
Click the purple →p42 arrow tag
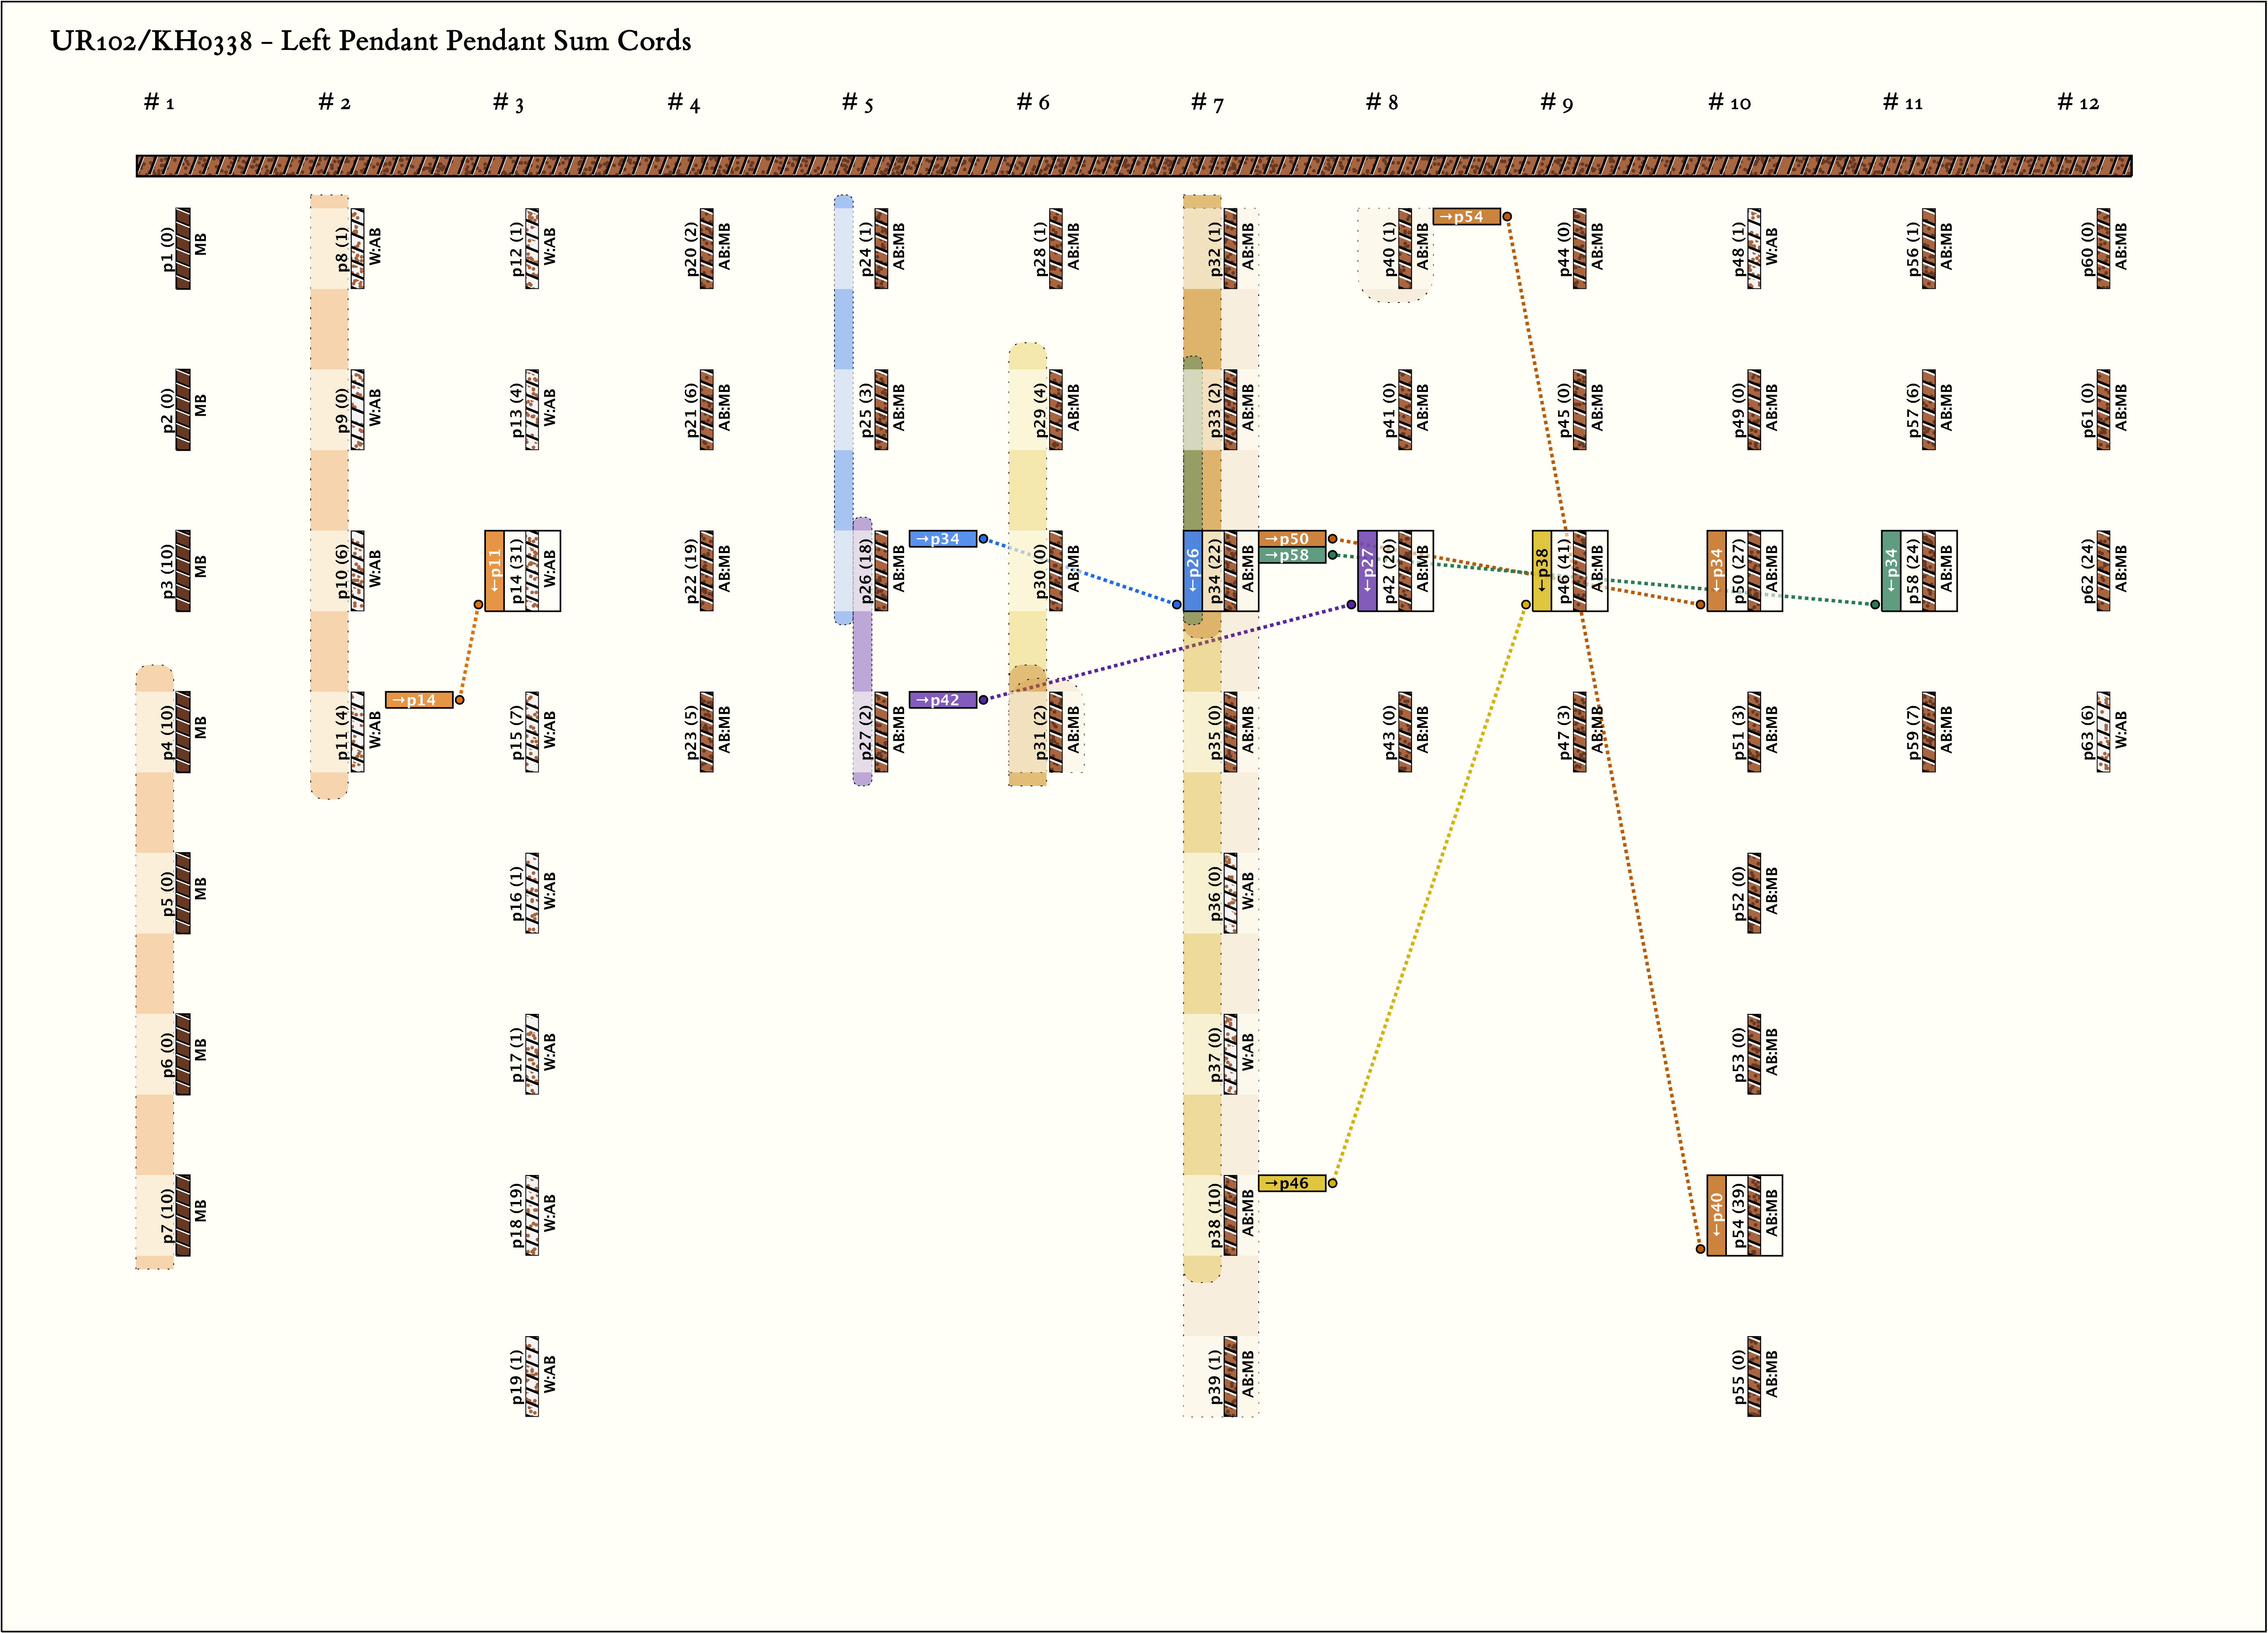click(x=942, y=700)
